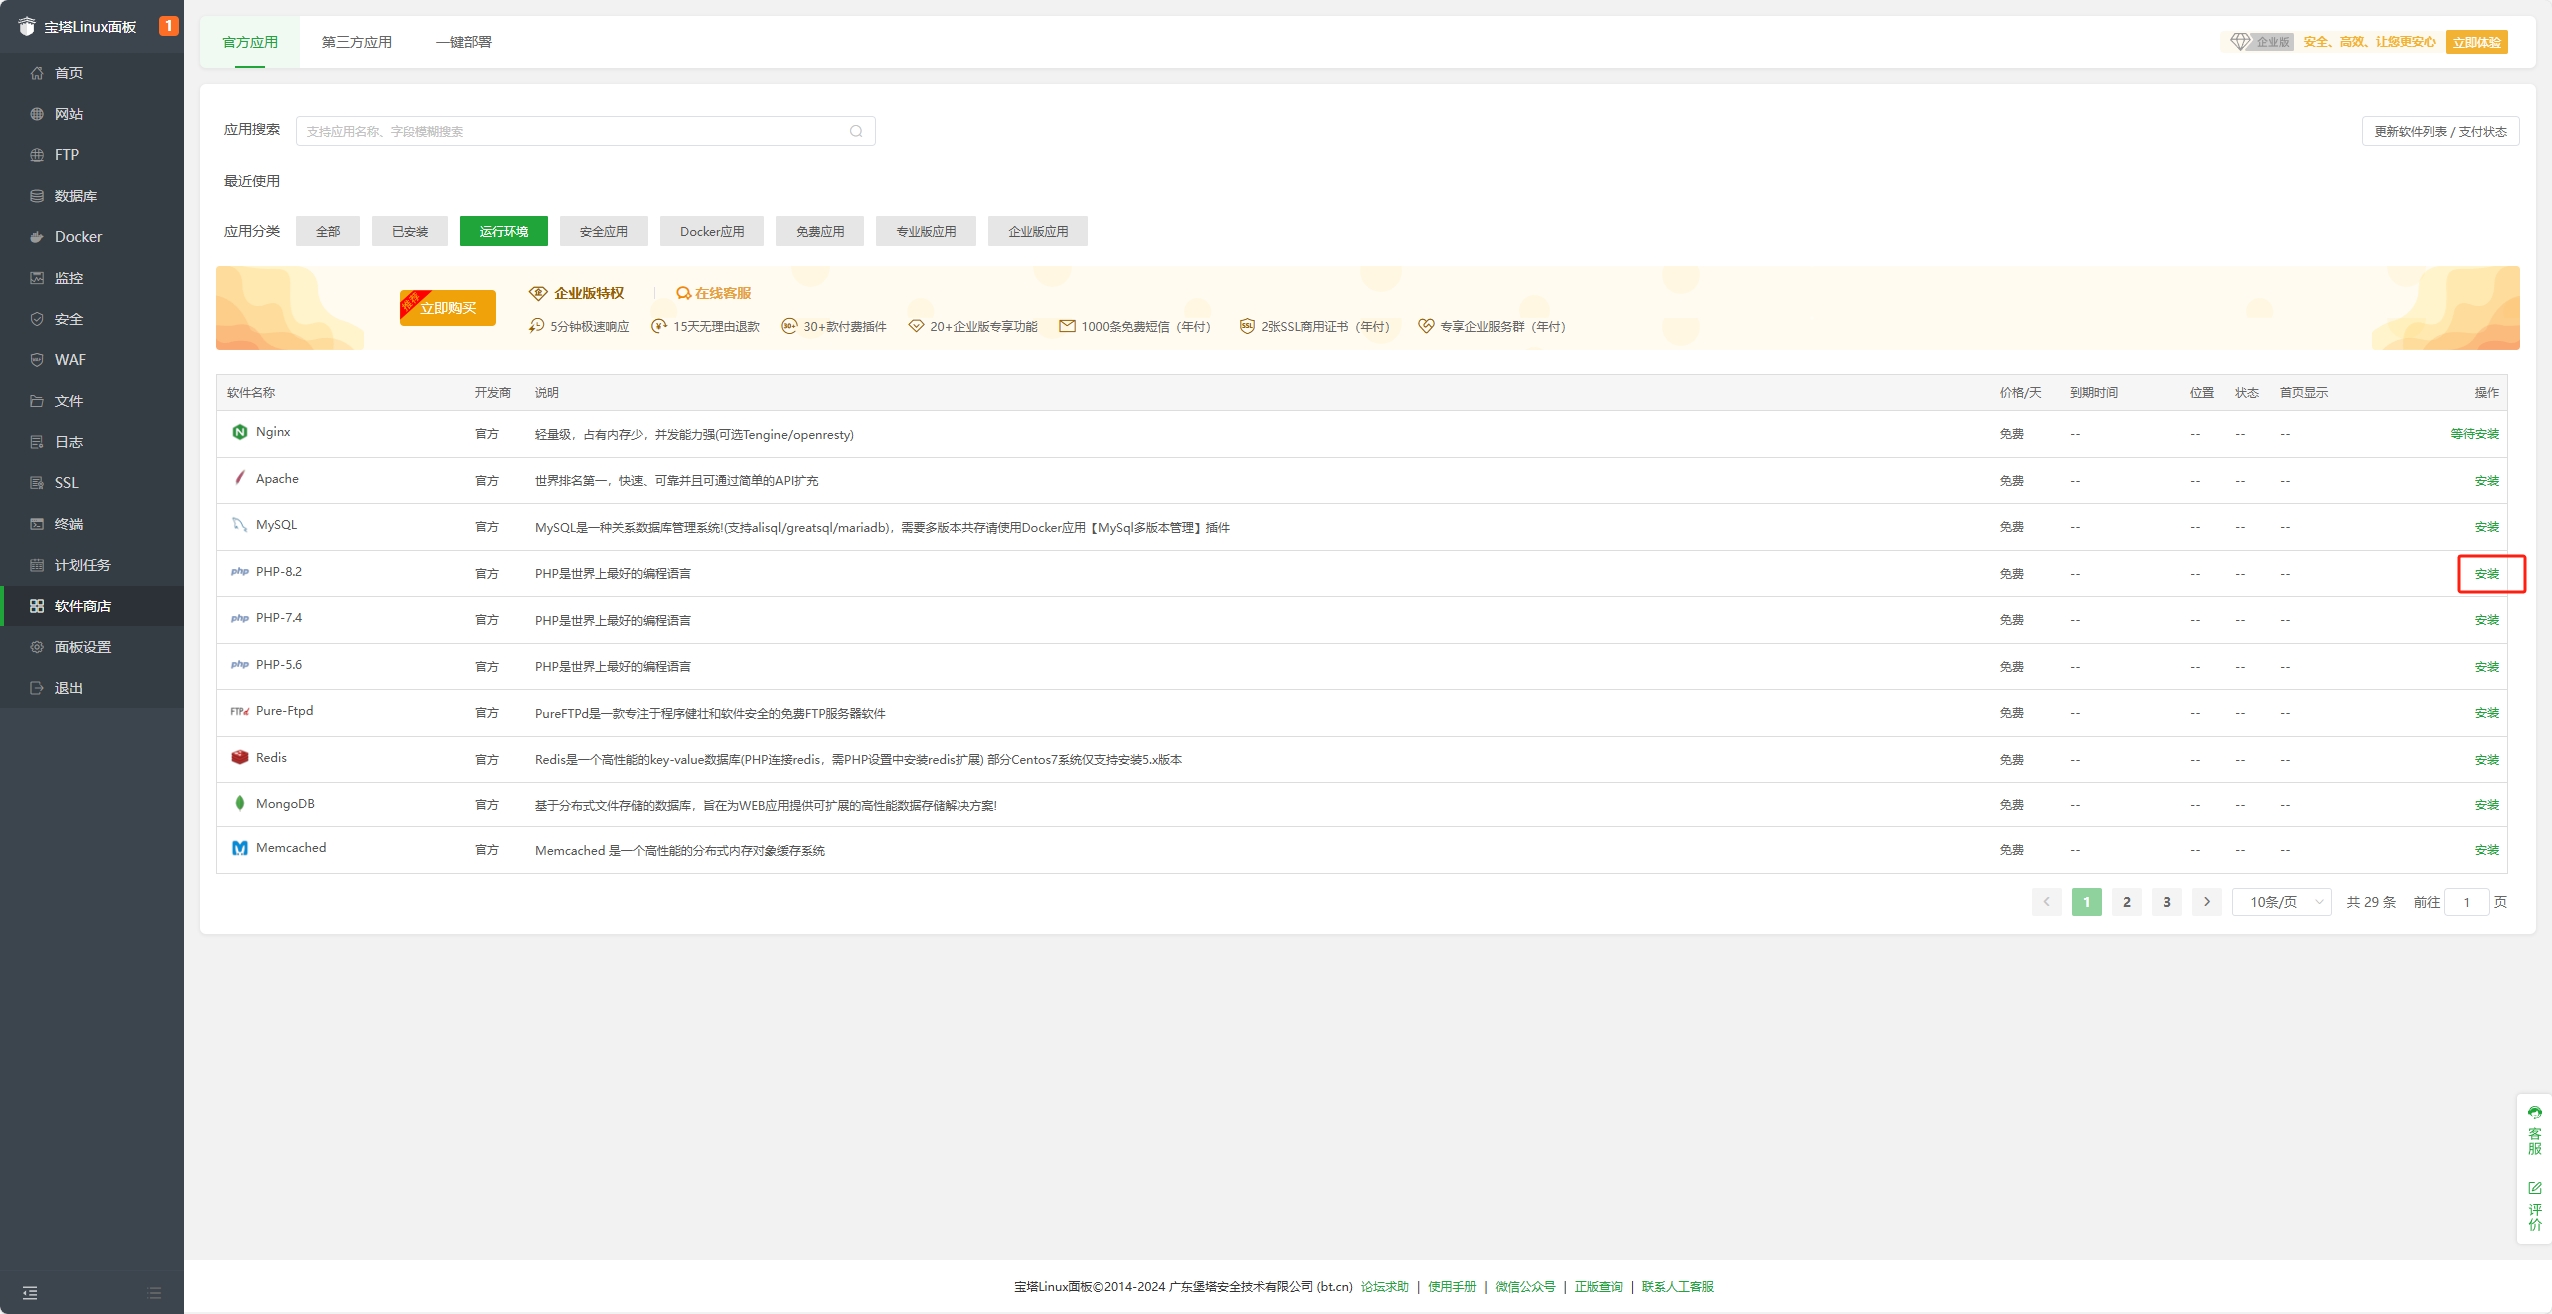Click the notification badge beside 宝塔Linux面板
2552x1314 pixels.
tap(168, 26)
